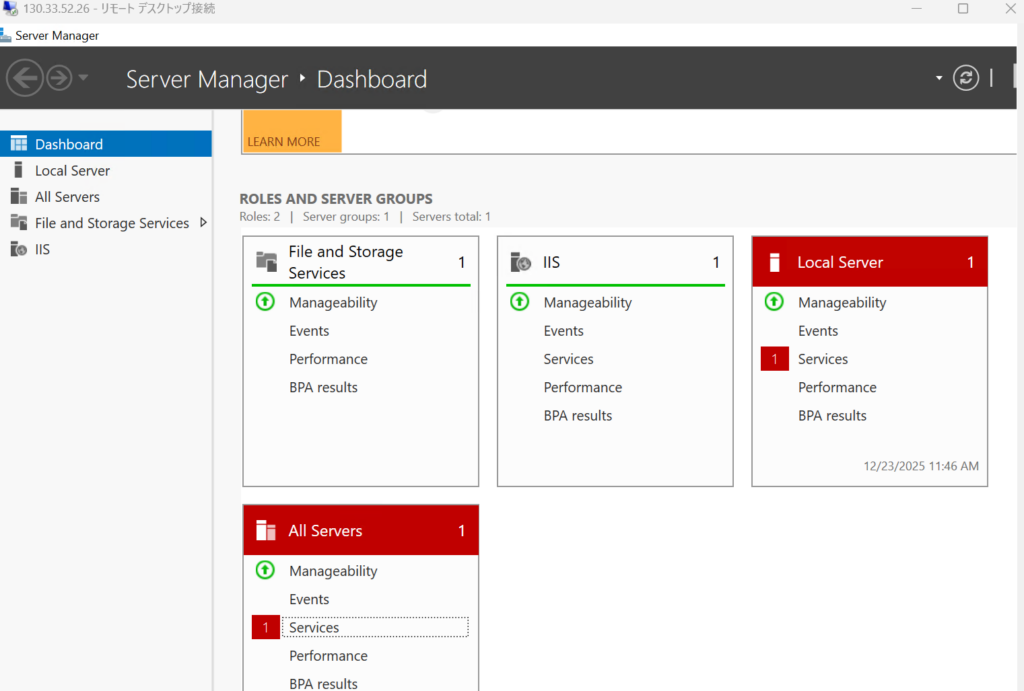Click the red Services alert badge in Local Server
Viewport: 1024px width, 691px height.
pos(774,359)
